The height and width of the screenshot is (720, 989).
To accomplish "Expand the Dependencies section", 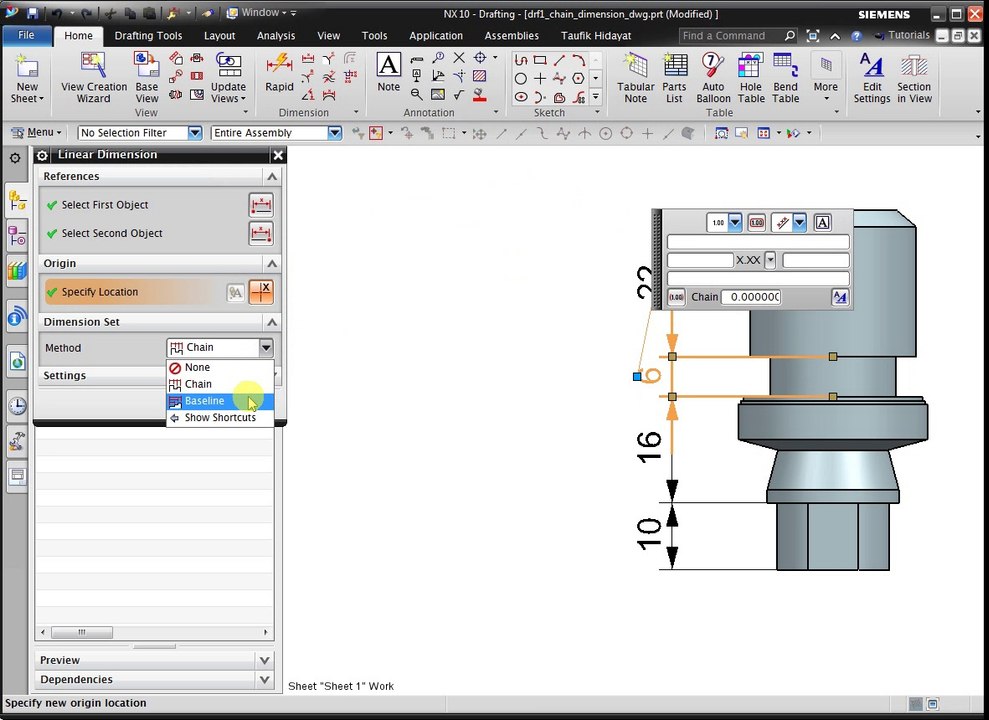I will tap(264, 680).
